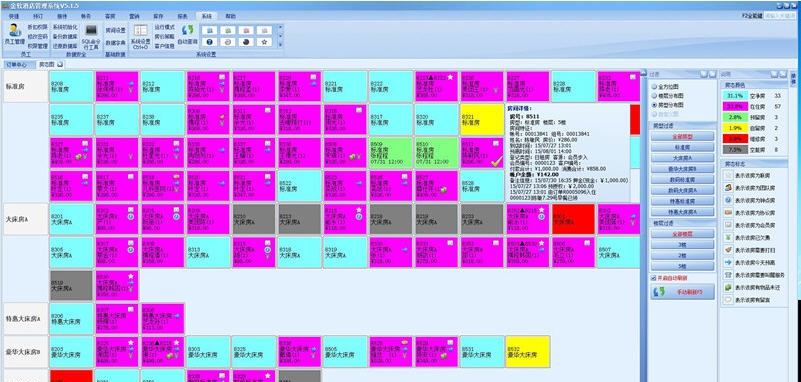The height and width of the screenshot is (382, 801).
Task: Select yellow room cell 8532 豪华大床房
Action: (x=528, y=351)
